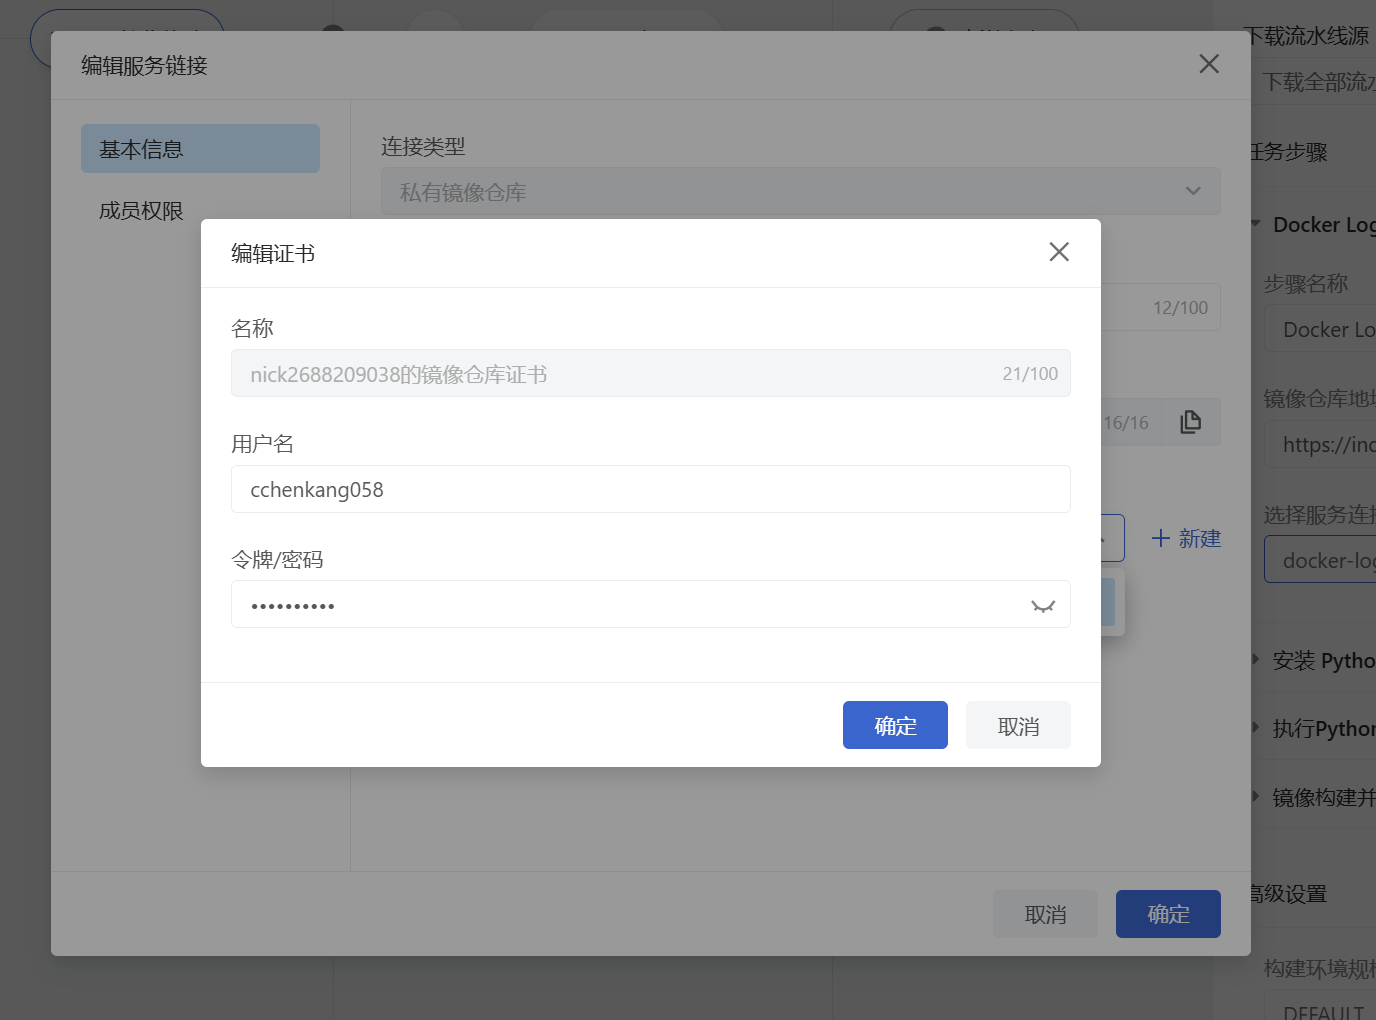Open the 连接类型 dropdown 私有镜像仓库
1376x1020 pixels.
tap(800, 191)
